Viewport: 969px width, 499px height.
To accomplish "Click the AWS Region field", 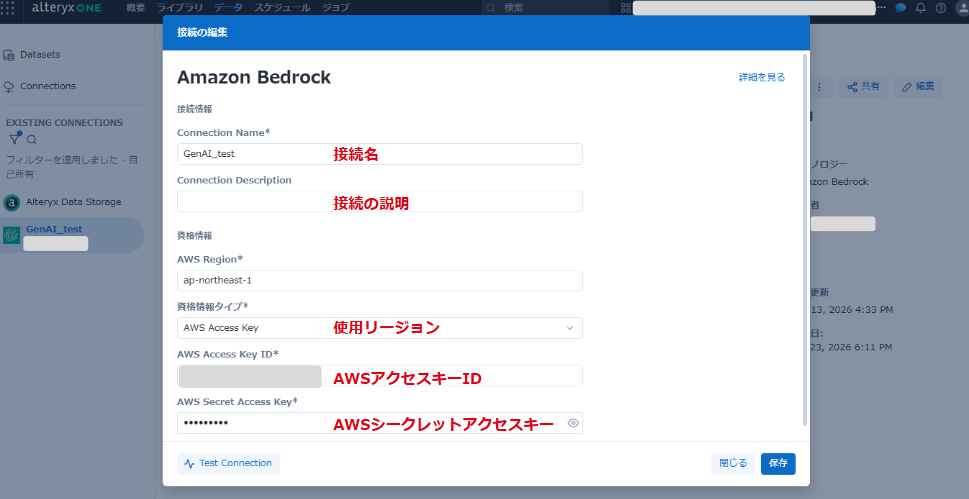I will point(379,281).
